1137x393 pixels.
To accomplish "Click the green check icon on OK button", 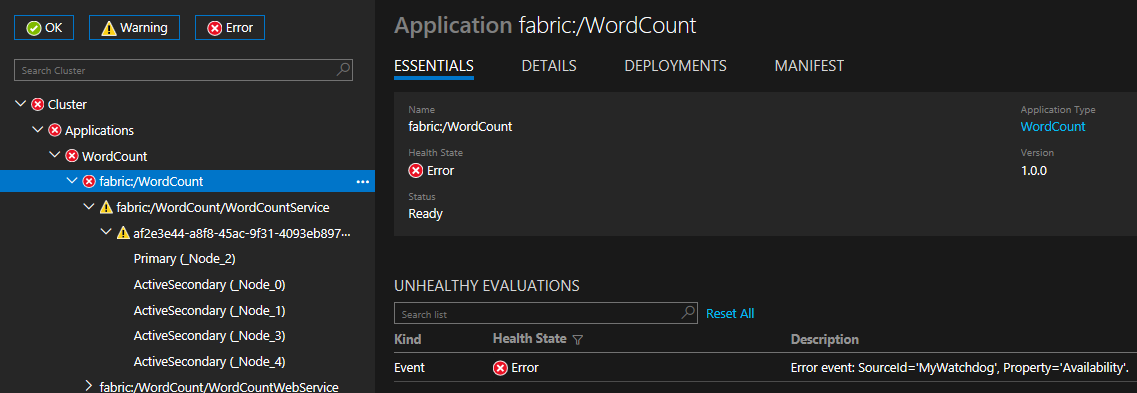I will (x=33, y=28).
